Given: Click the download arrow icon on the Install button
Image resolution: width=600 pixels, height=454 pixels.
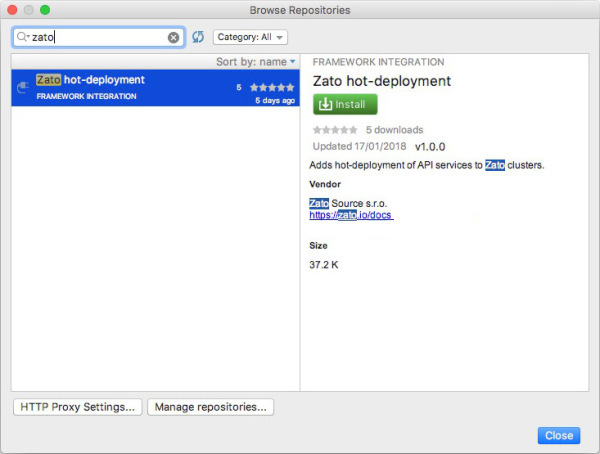Looking at the screenshot, I should pos(325,104).
